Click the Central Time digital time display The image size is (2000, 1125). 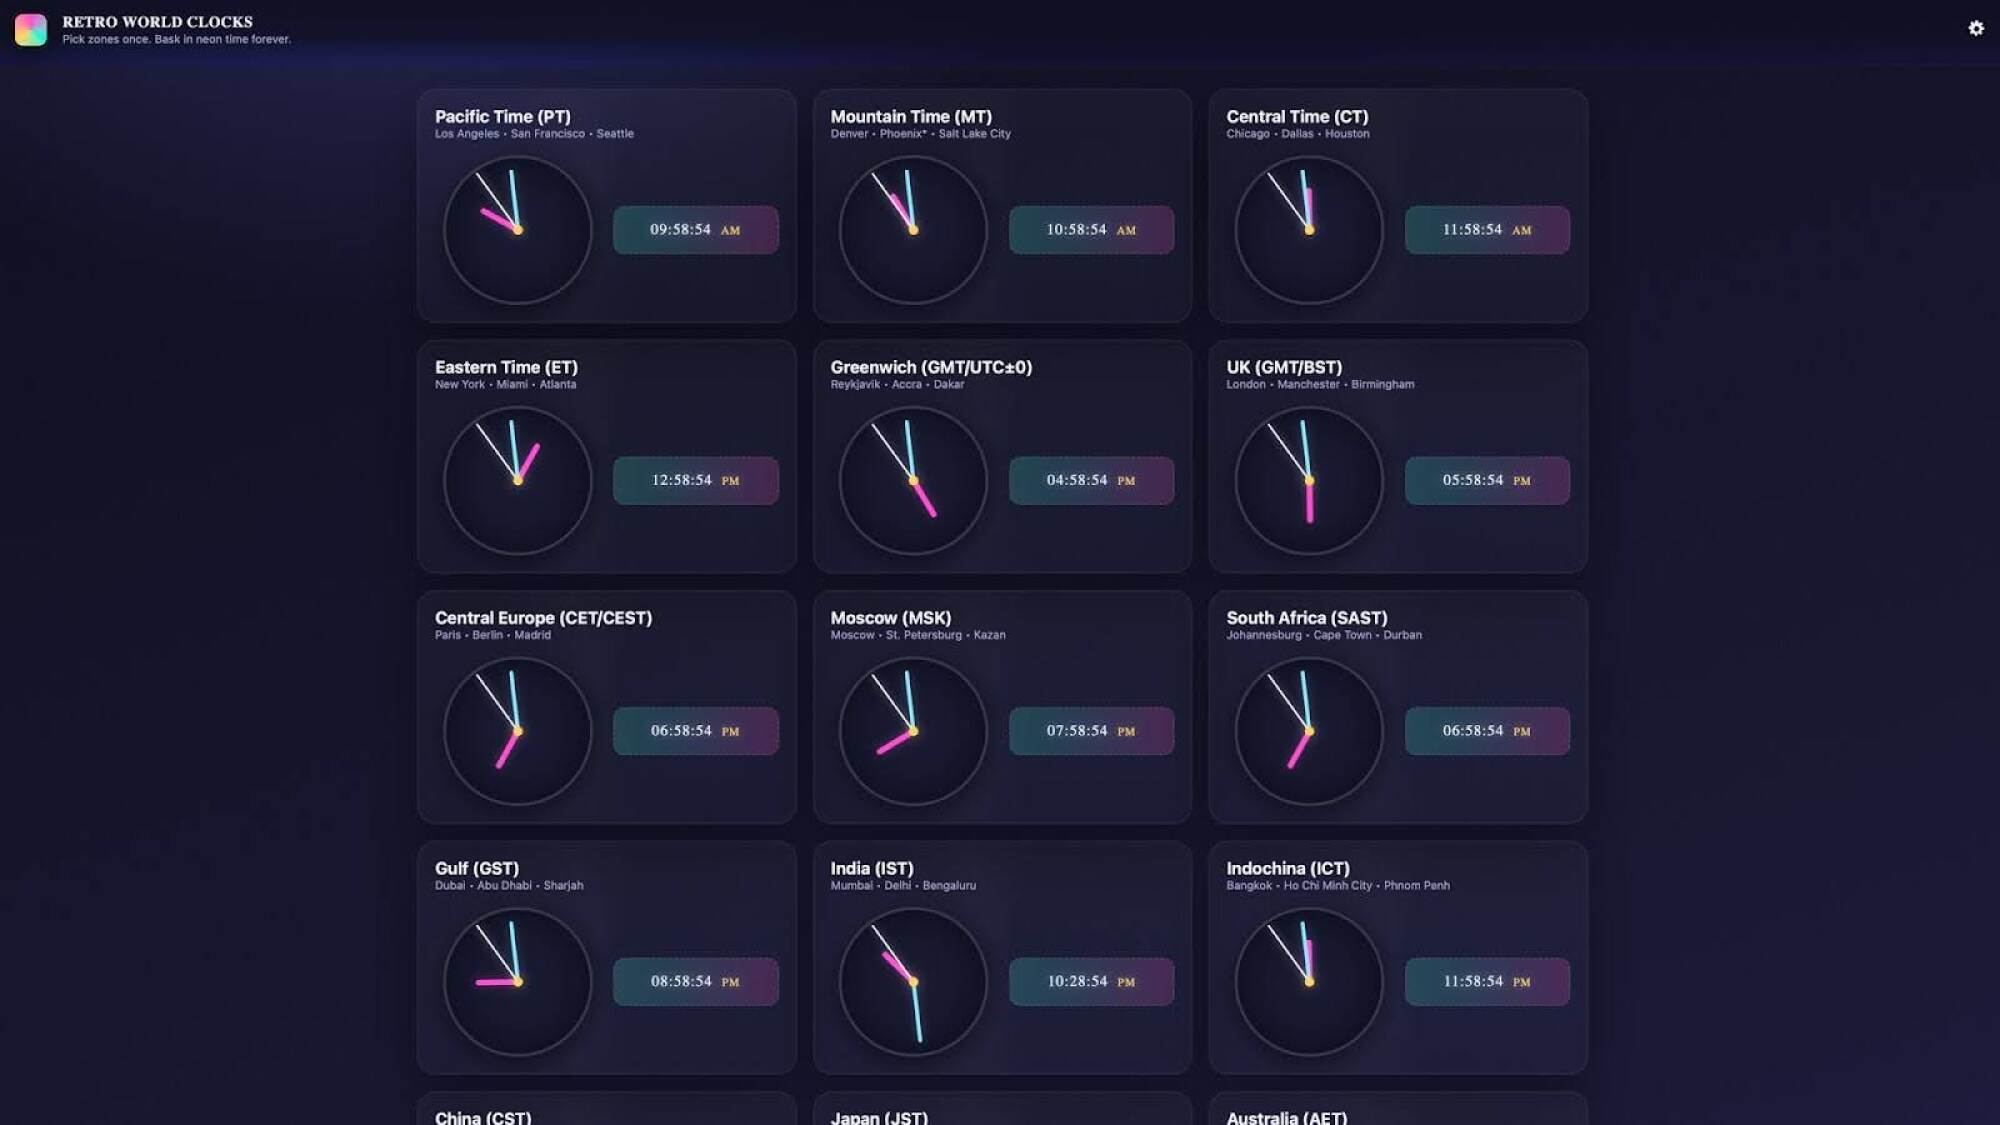click(x=1487, y=229)
